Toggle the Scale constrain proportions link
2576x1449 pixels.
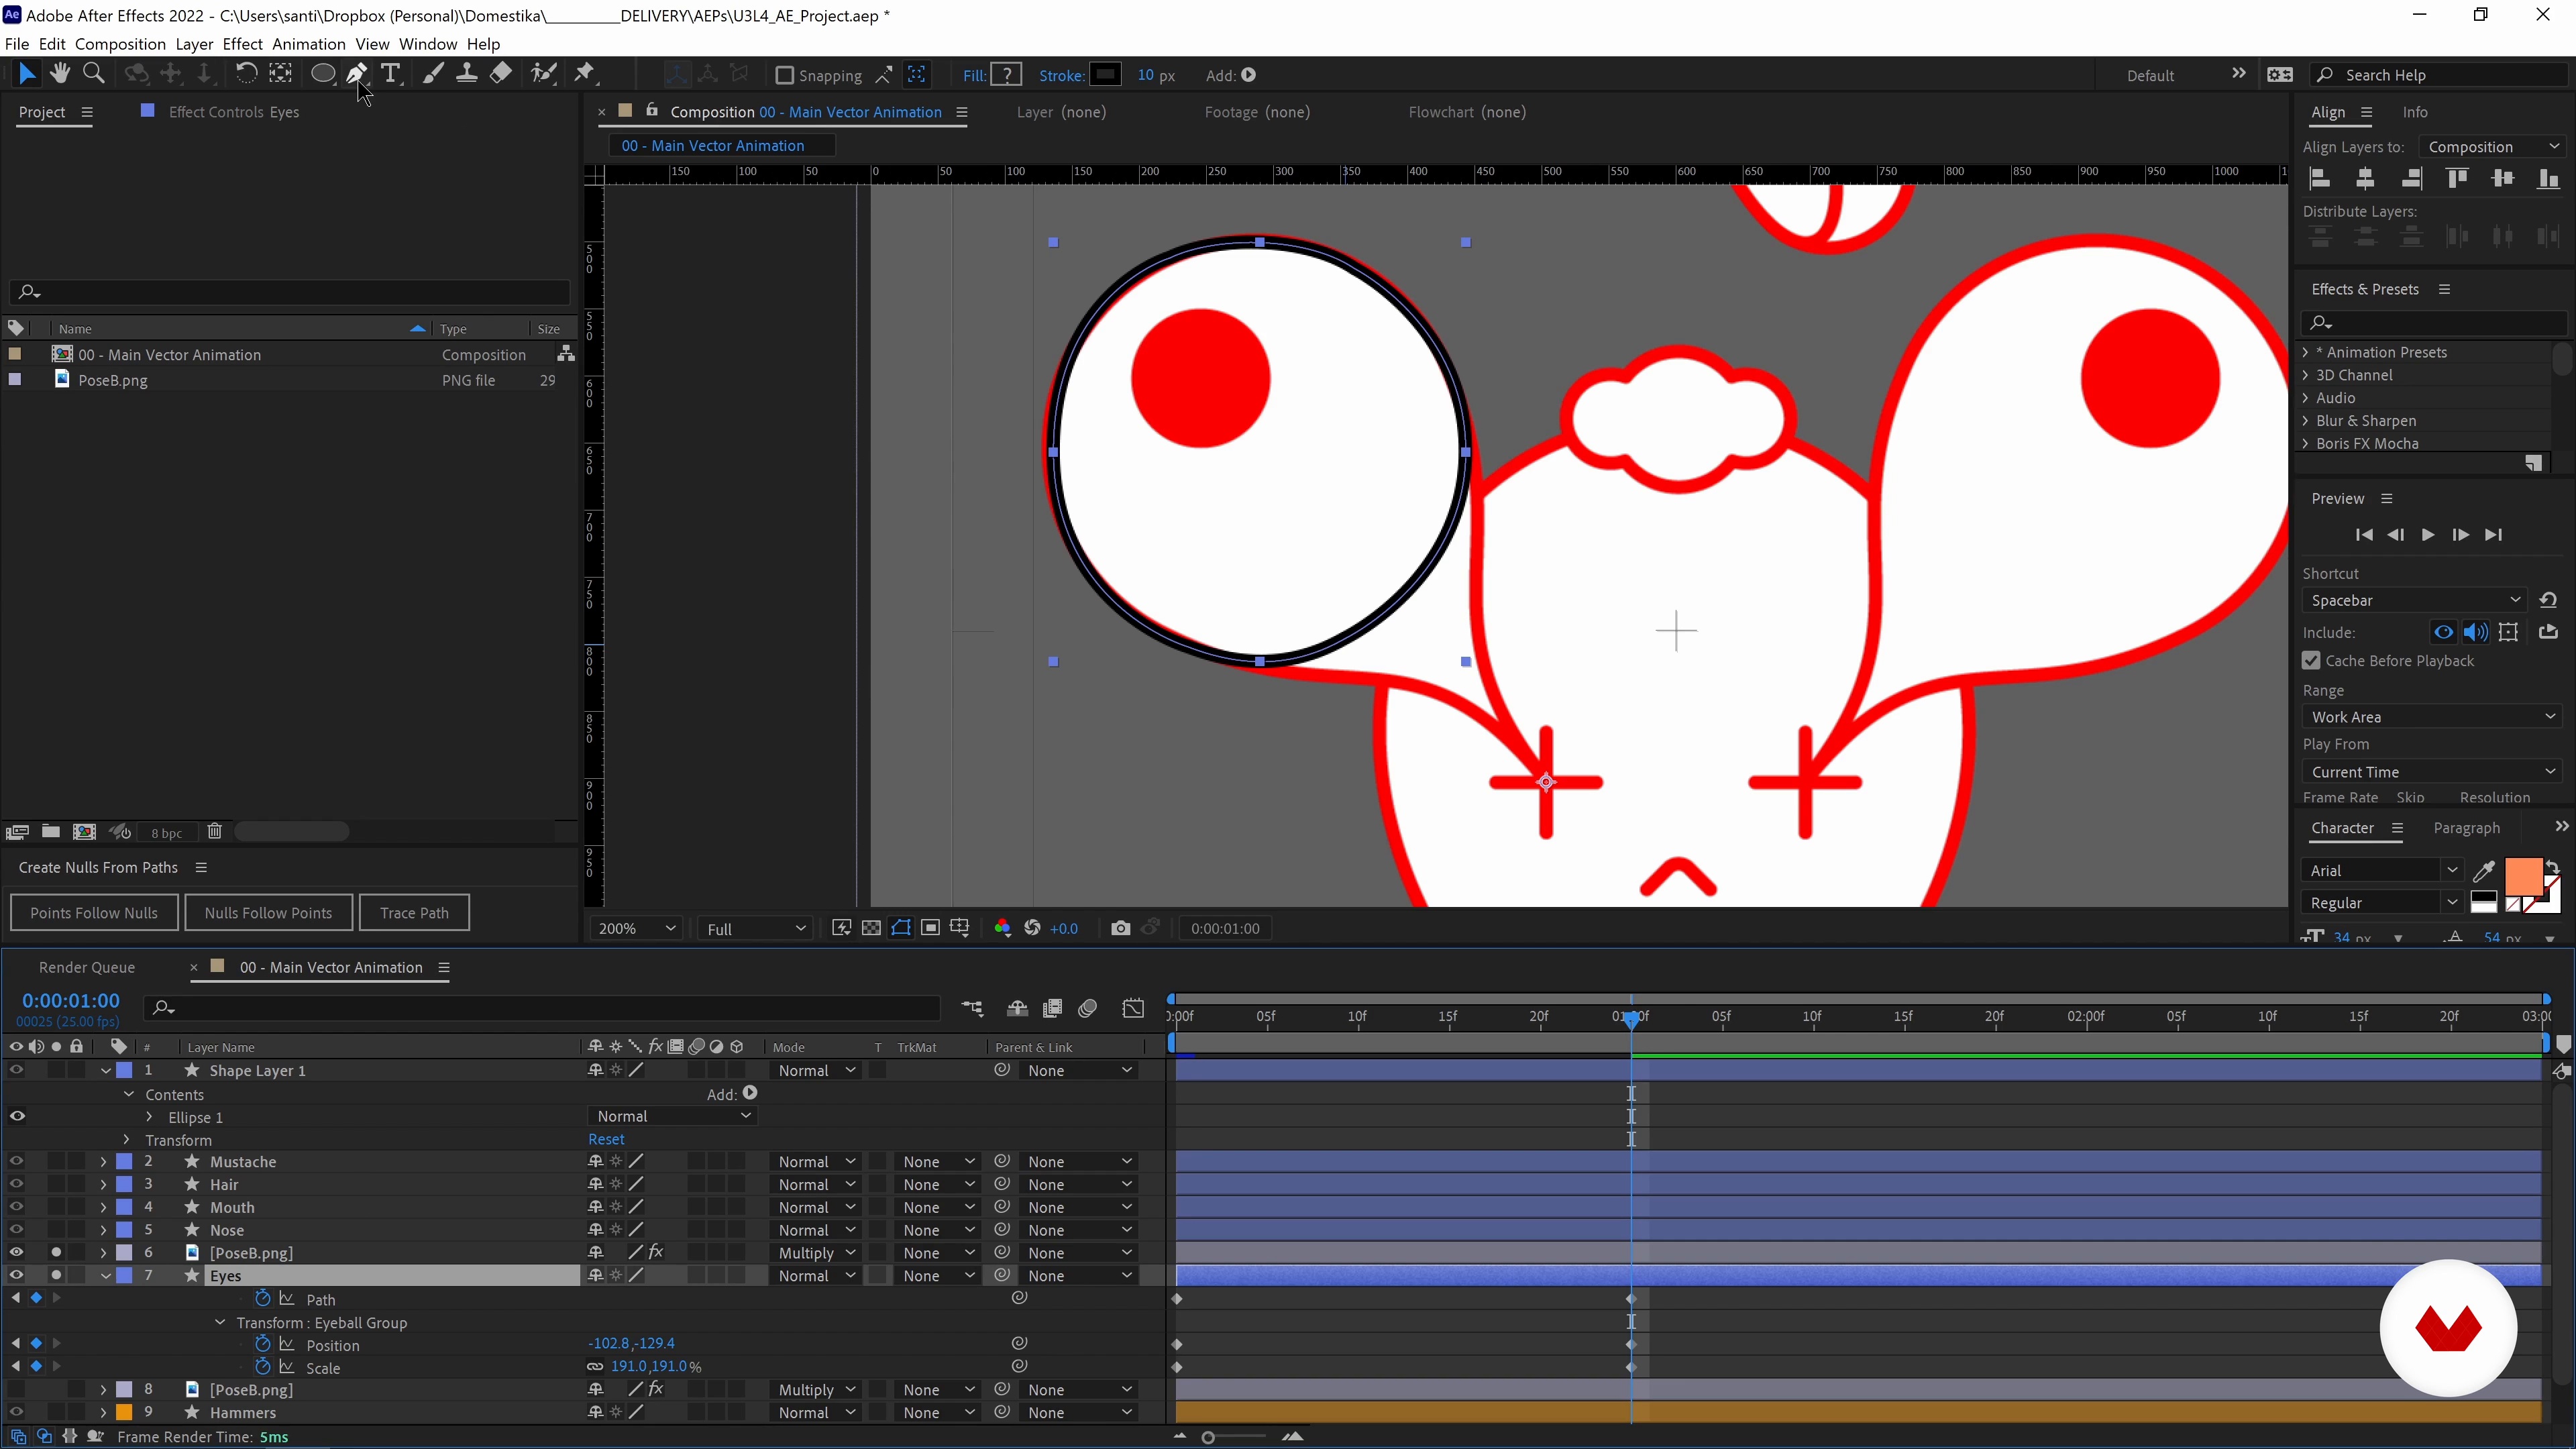pyautogui.click(x=595, y=1367)
